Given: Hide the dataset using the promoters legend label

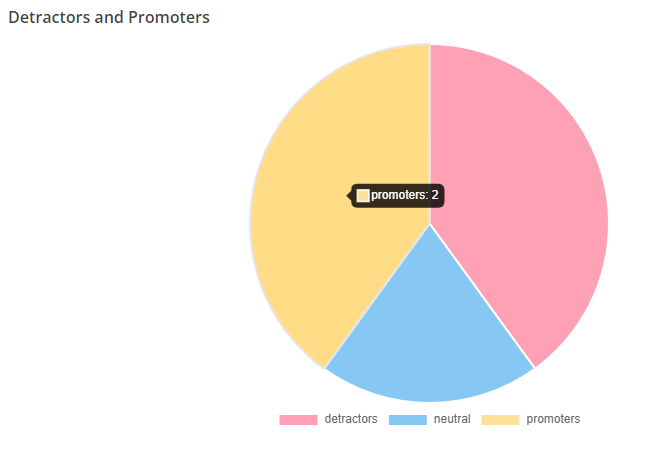Looking at the screenshot, I should coord(553,419).
